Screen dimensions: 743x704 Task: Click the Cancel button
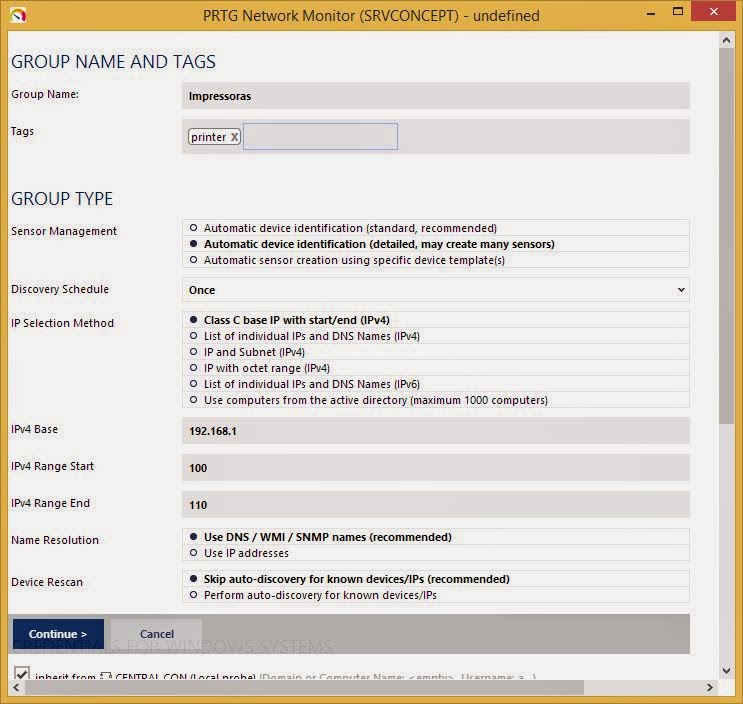click(156, 634)
